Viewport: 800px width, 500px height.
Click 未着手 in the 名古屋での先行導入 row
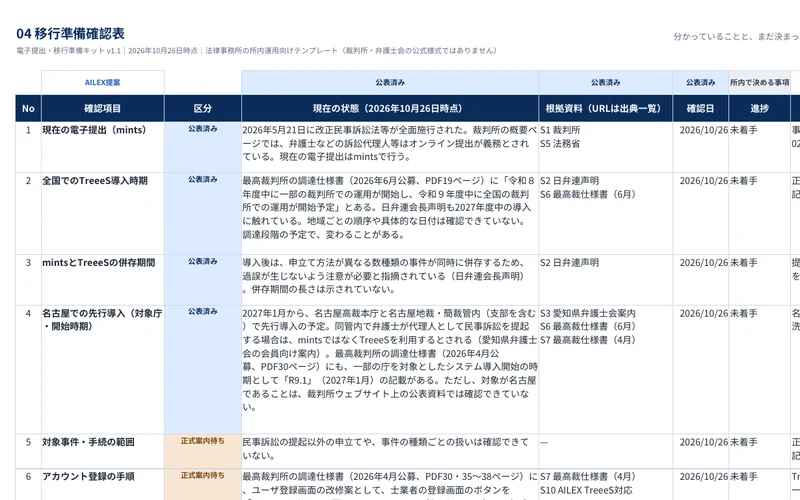(x=743, y=313)
